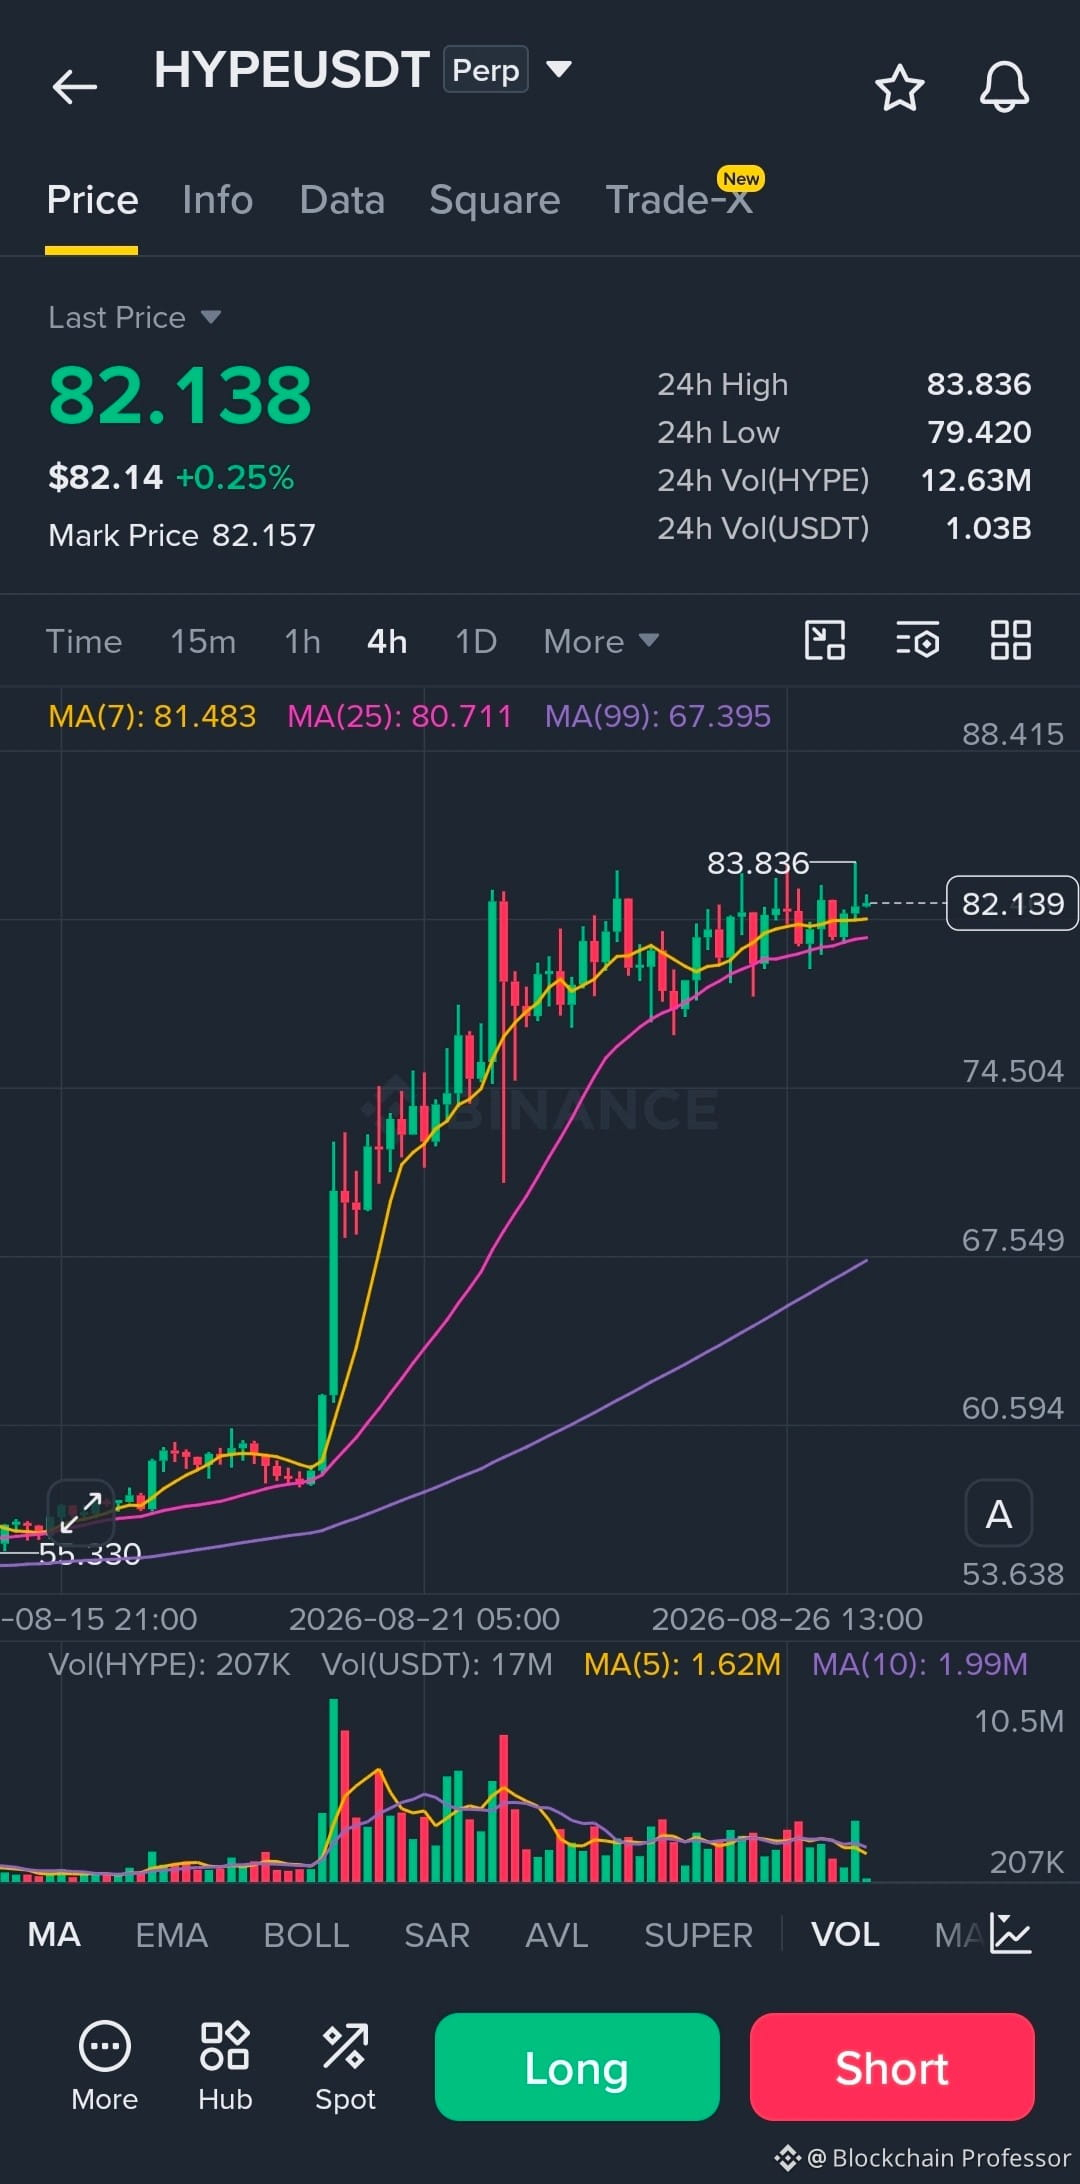Open chart settings icon with gear
The image size is (1080, 2184).
[917, 640]
